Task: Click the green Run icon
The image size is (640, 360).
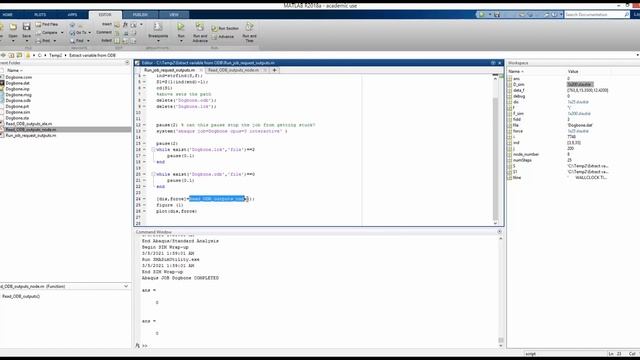Action: 181,27
